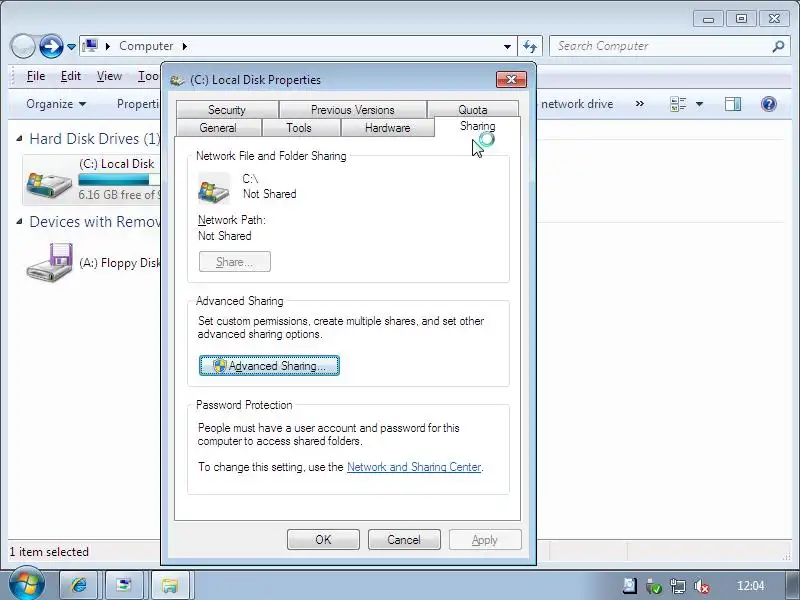
Task: Click the blue Help icon
Action: pyautogui.click(x=768, y=104)
